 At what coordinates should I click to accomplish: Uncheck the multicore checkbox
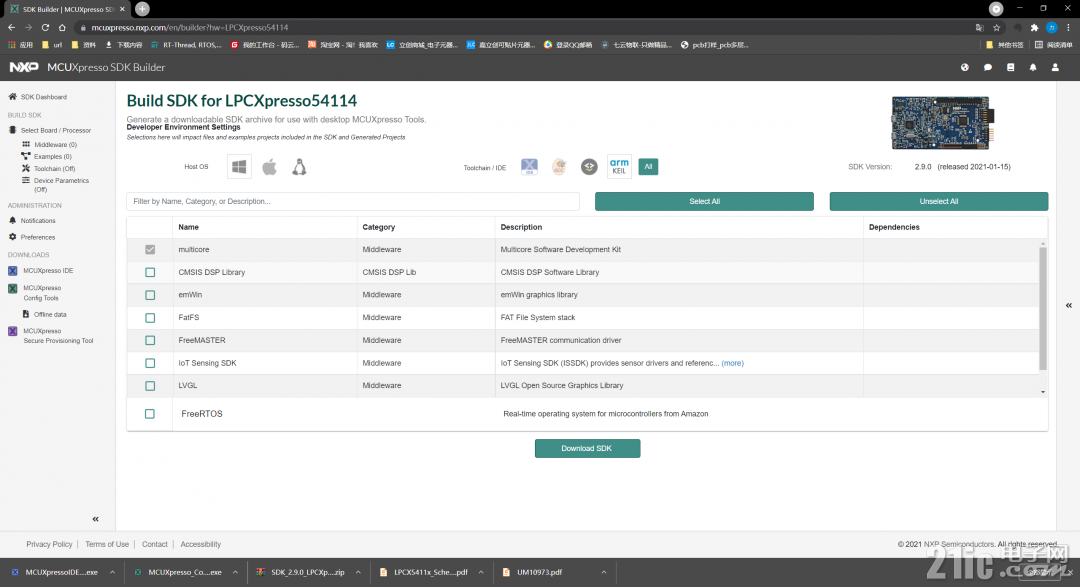click(150, 249)
